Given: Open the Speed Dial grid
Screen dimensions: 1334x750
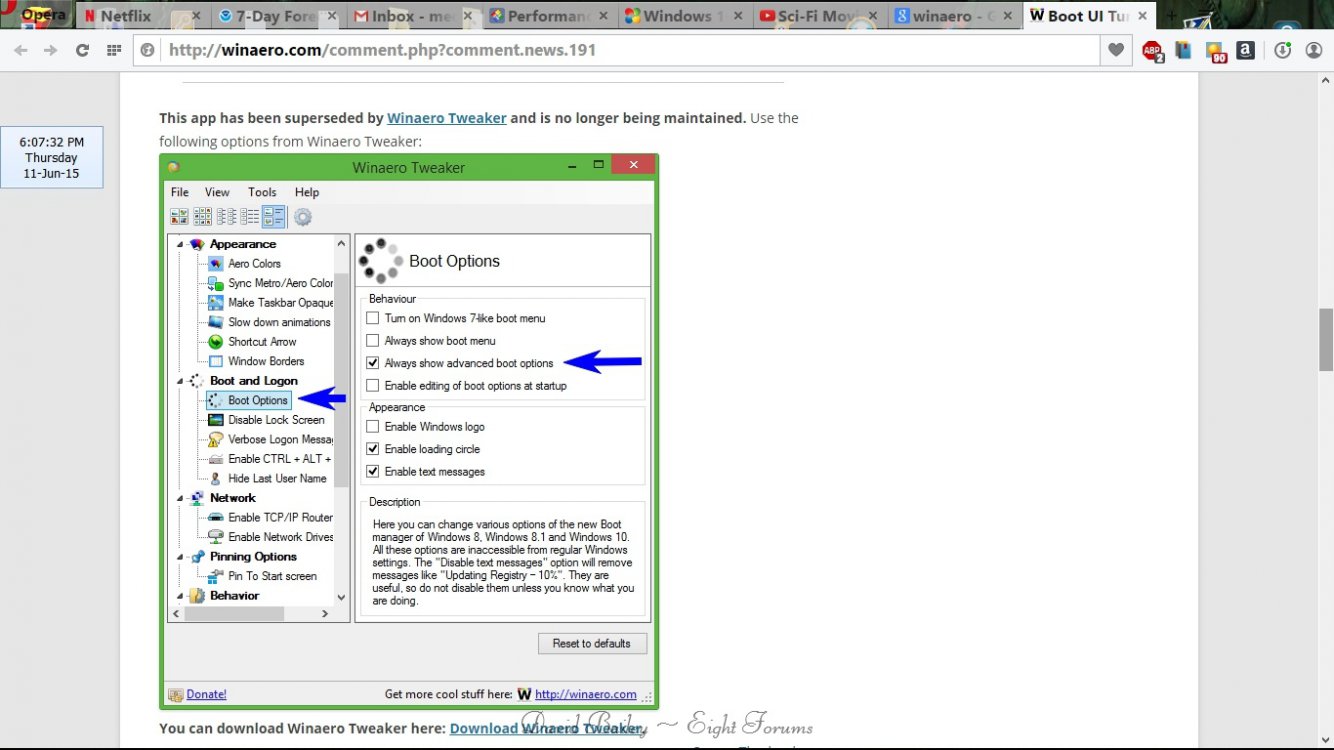Looking at the screenshot, I should [x=114, y=50].
